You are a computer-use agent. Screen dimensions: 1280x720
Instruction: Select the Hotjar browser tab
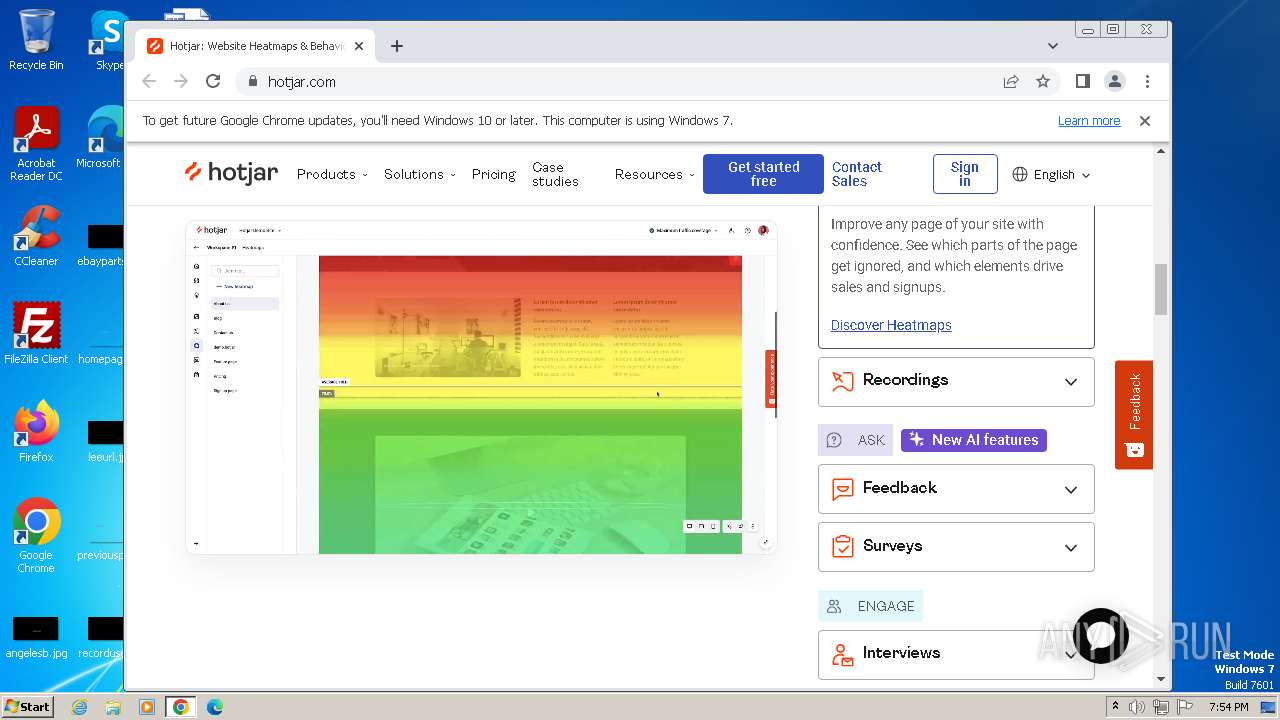[254, 46]
